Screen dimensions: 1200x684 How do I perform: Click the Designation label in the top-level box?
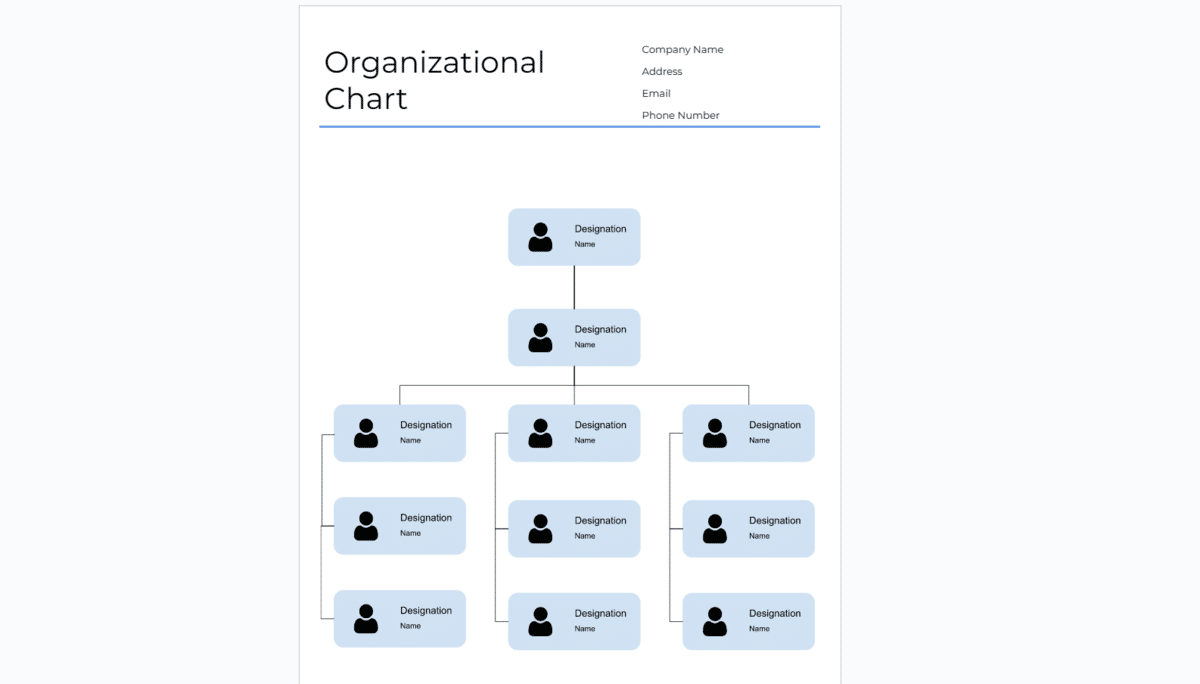point(601,228)
